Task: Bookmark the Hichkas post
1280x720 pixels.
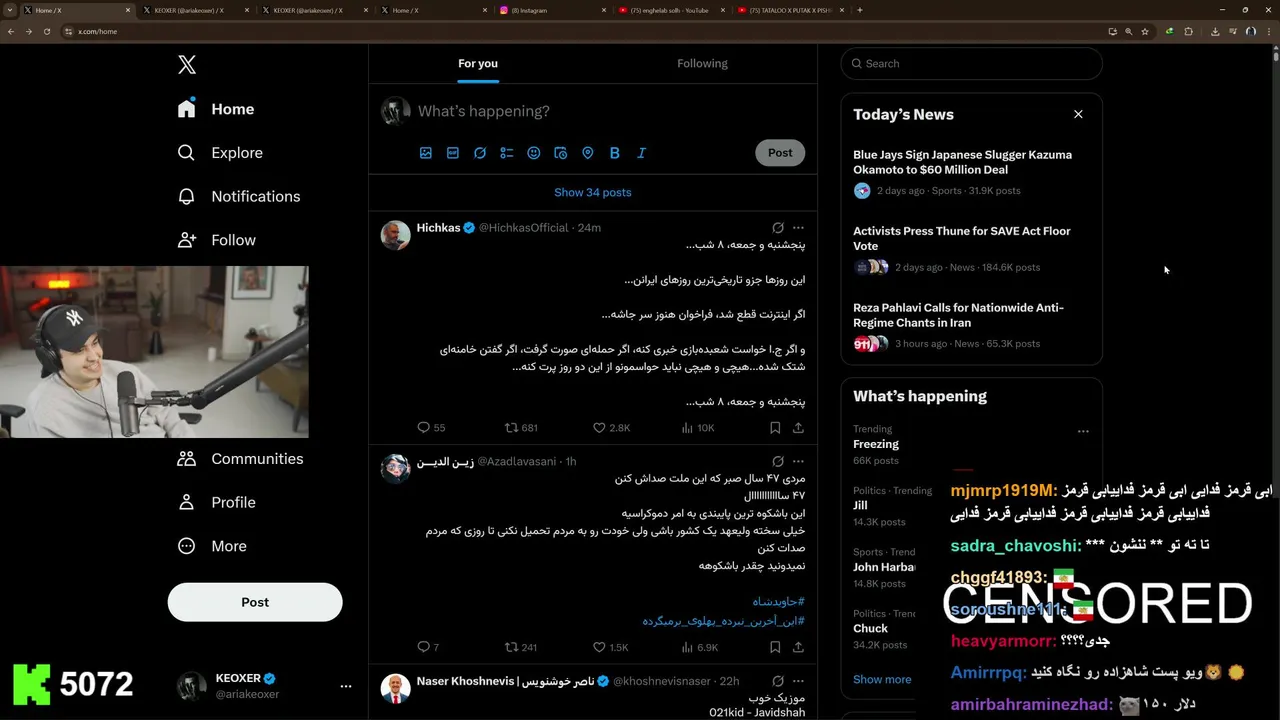Action: [775, 427]
